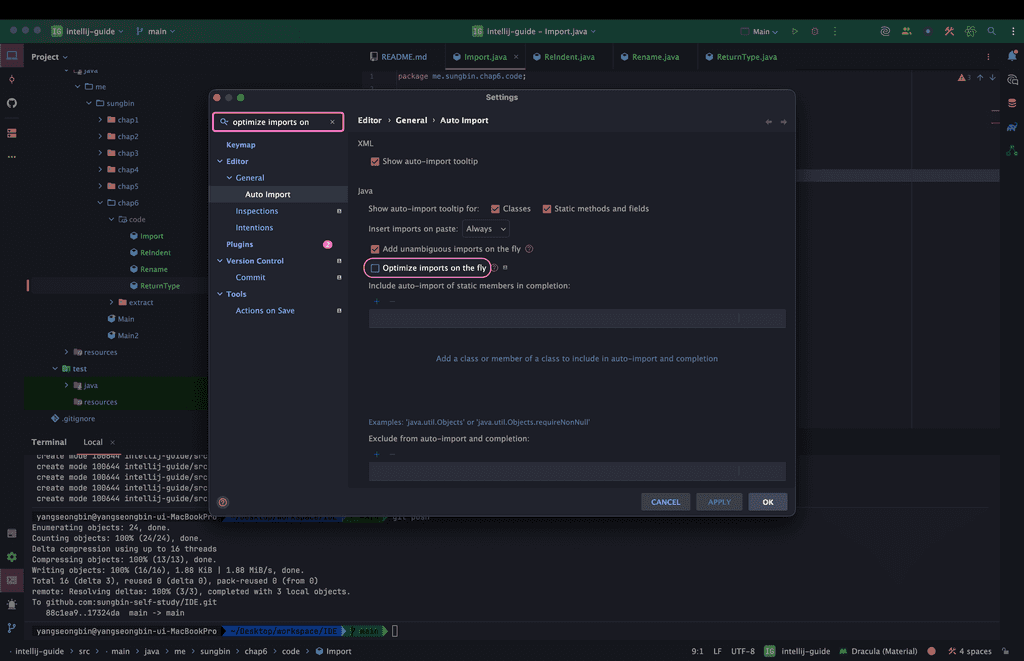1024x661 pixels.
Task: Switch to the ReIndent.java editor tab
Action: click(563, 57)
